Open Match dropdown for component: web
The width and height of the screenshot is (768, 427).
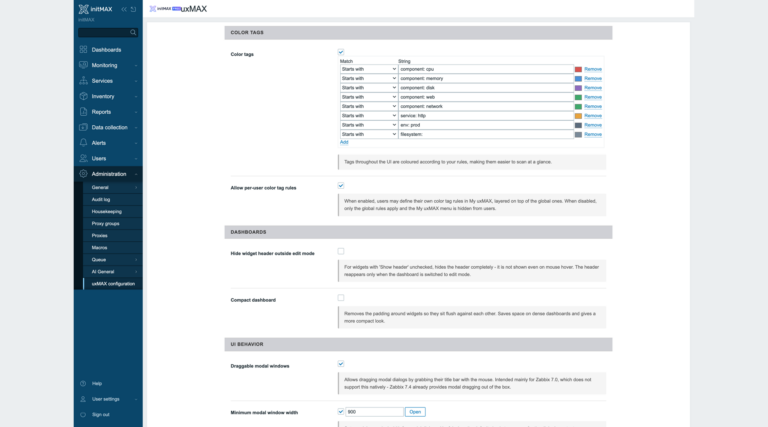[x=369, y=97]
